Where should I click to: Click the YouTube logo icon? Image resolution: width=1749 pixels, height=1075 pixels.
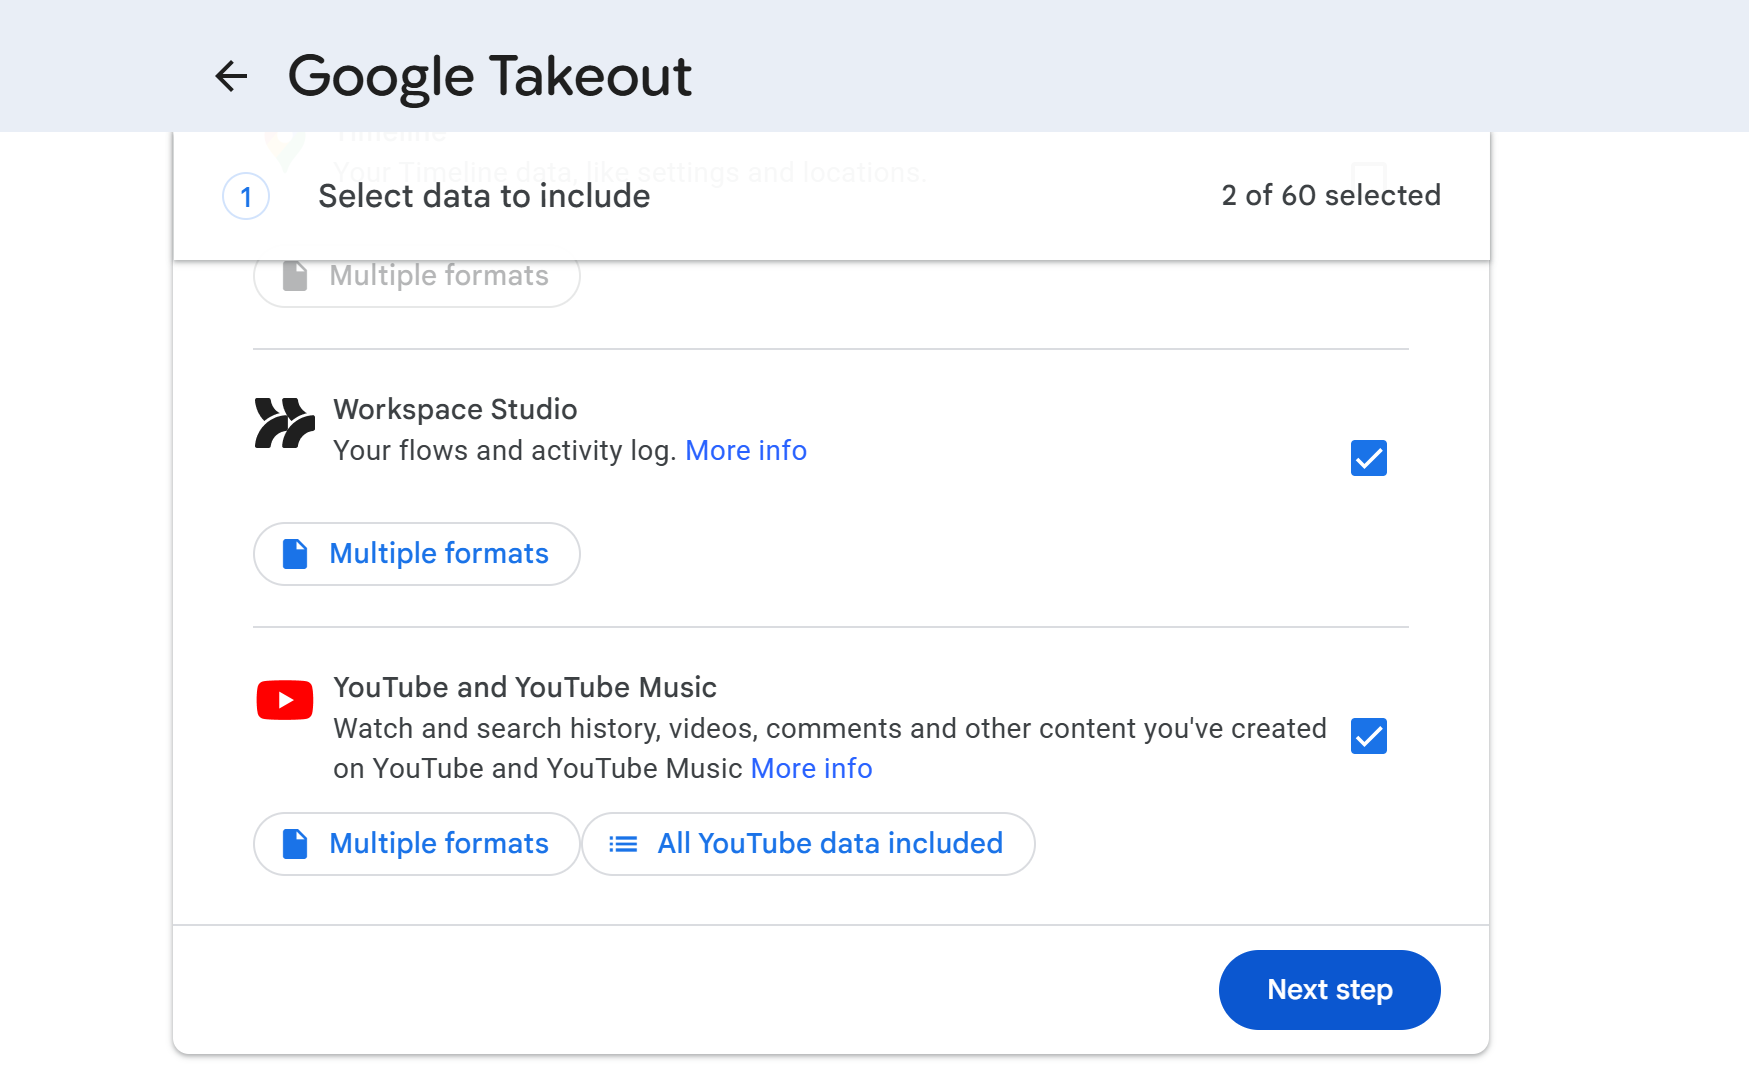coord(284,699)
